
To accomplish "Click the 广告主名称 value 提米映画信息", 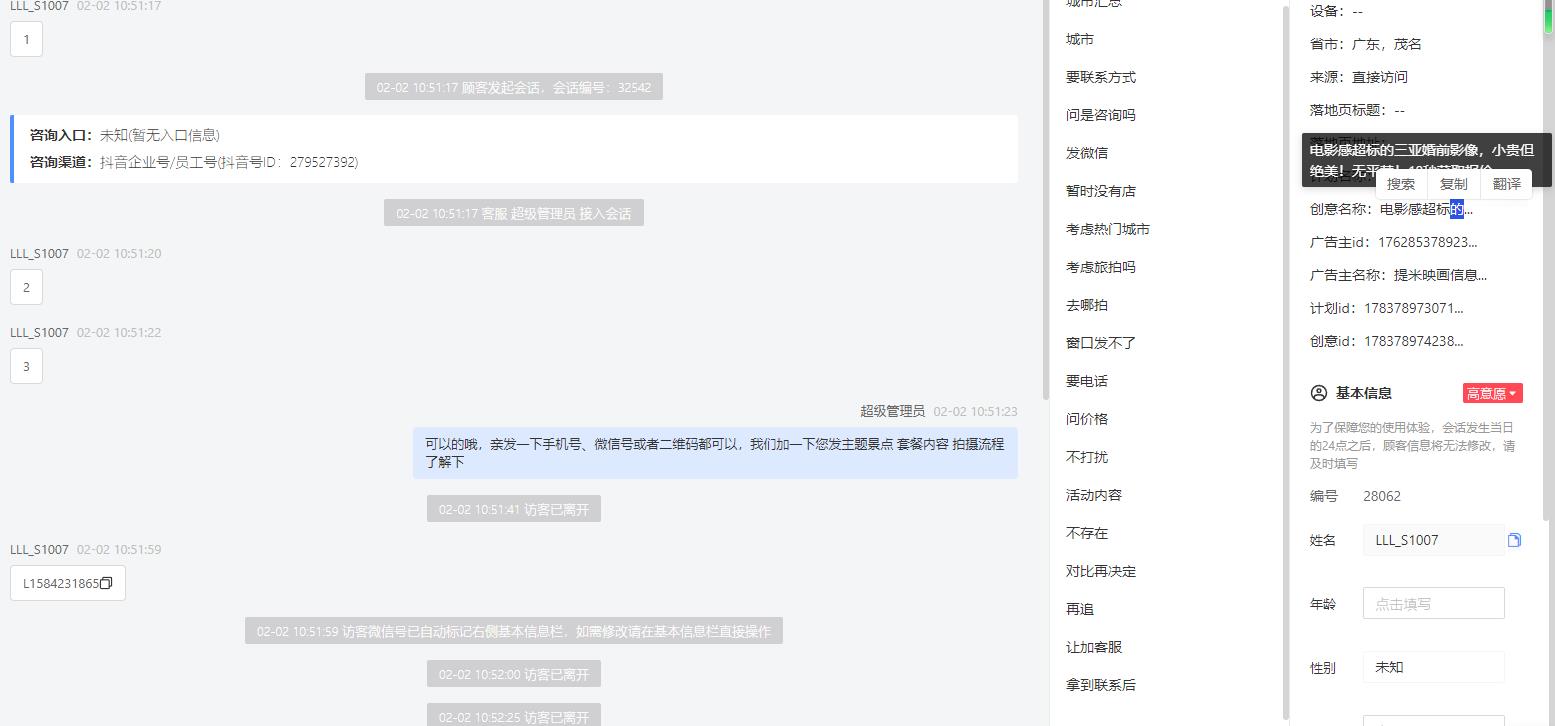I will pyautogui.click(x=1440, y=275).
